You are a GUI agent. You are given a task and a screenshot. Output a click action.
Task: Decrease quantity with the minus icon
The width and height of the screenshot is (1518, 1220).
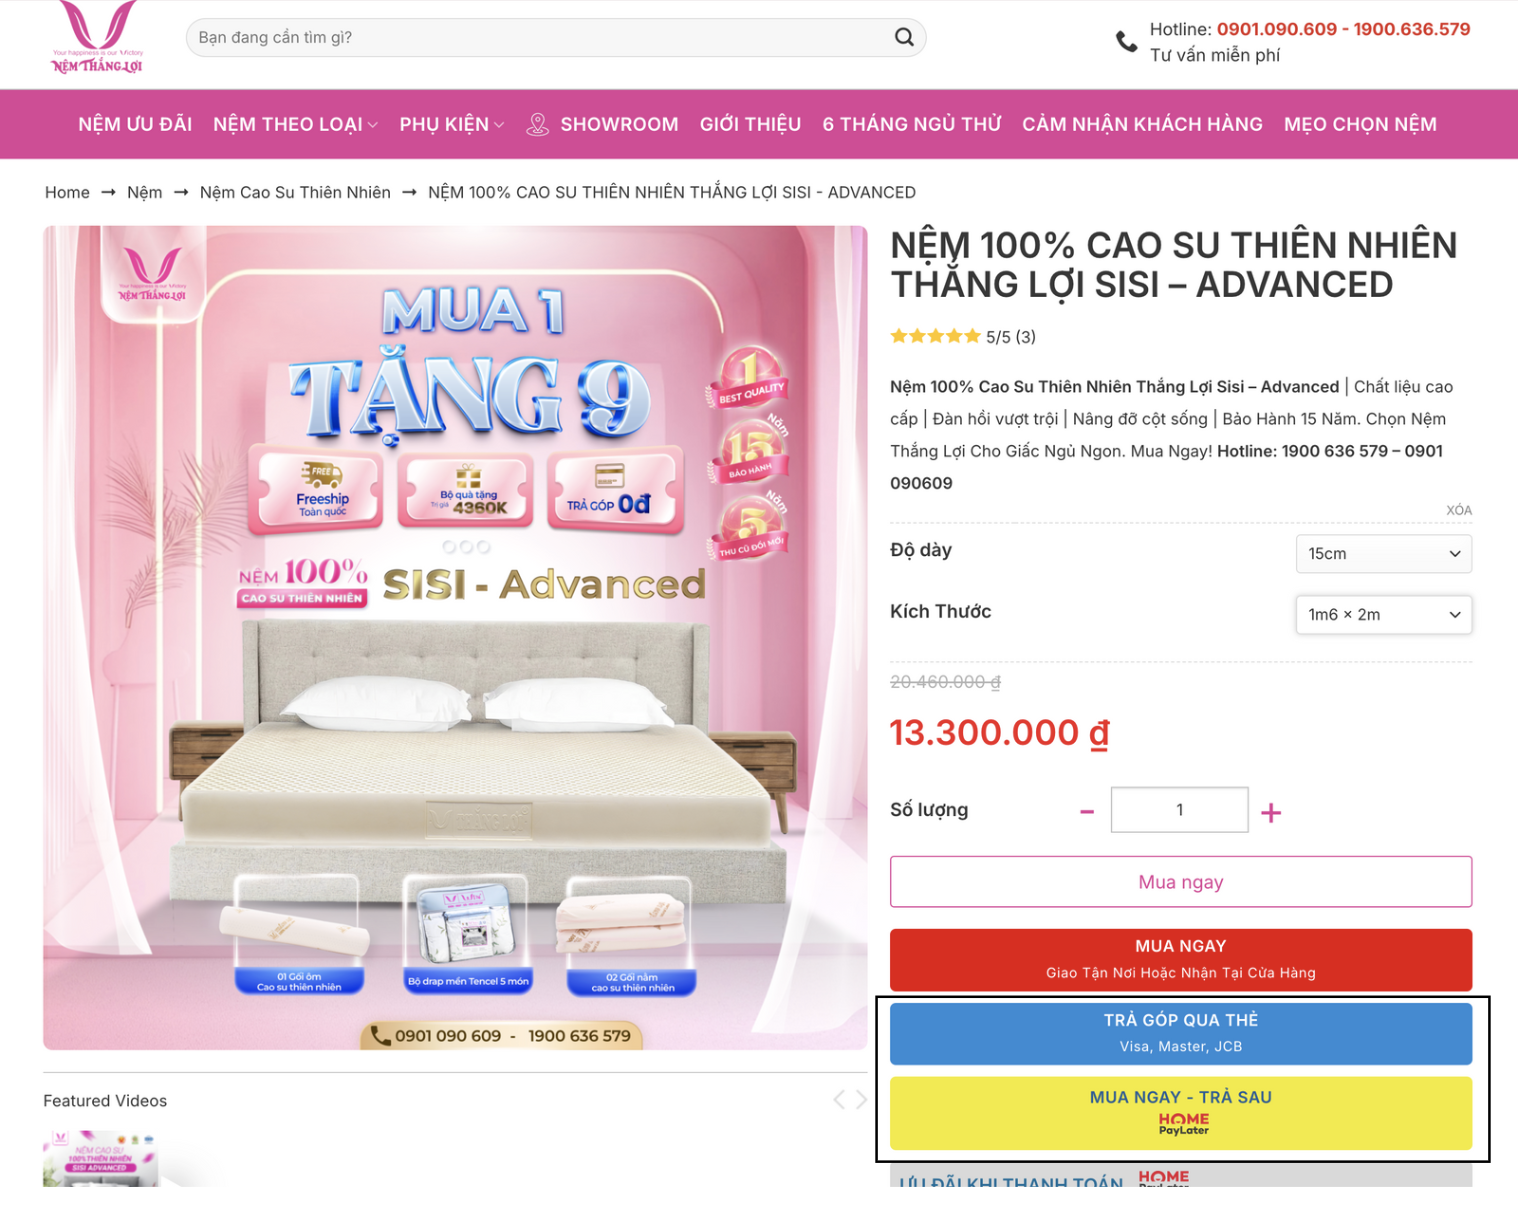1087,812
